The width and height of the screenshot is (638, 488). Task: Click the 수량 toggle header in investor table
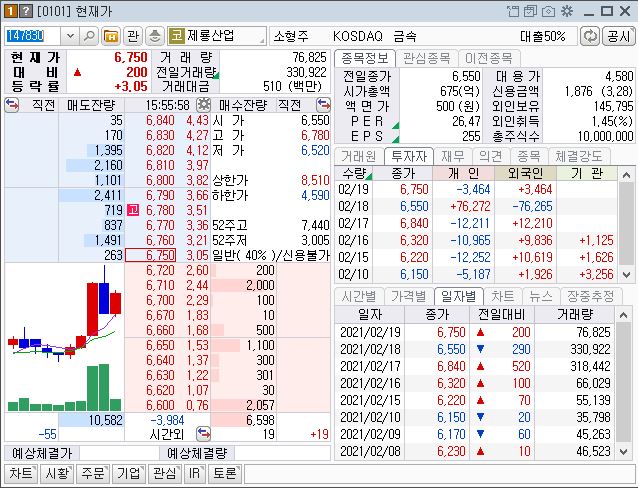[354, 173]
